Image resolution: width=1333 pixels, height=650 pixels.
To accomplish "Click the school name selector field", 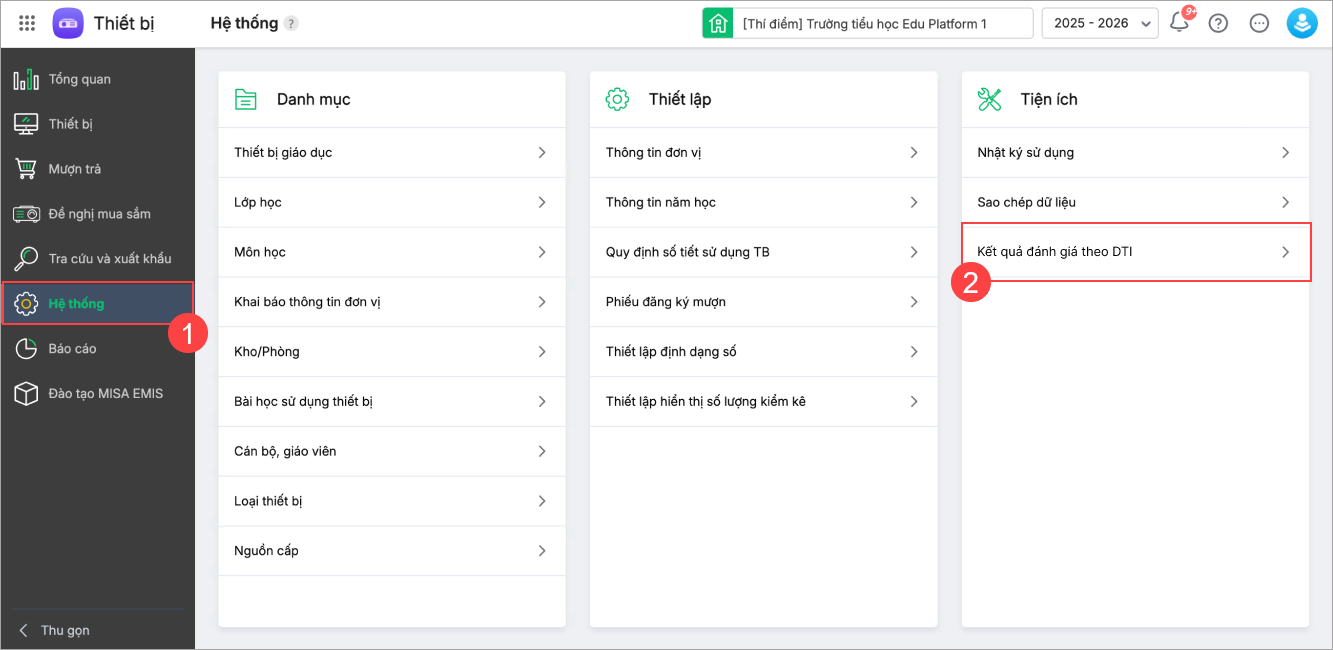I will point(884,23).
